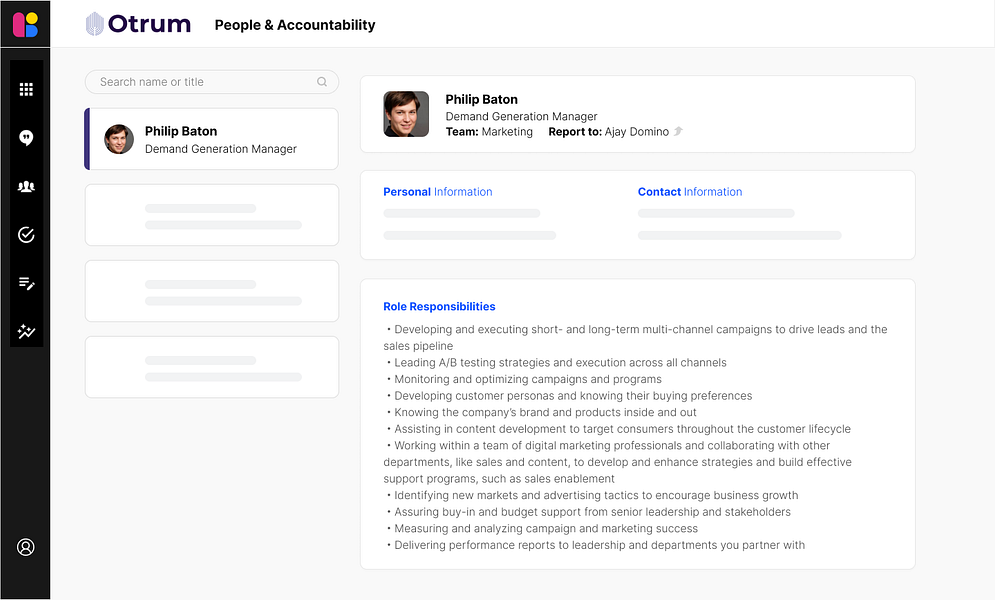Click the colorful logo in top-left corner
995x600 pixels.
coord(25,24)
